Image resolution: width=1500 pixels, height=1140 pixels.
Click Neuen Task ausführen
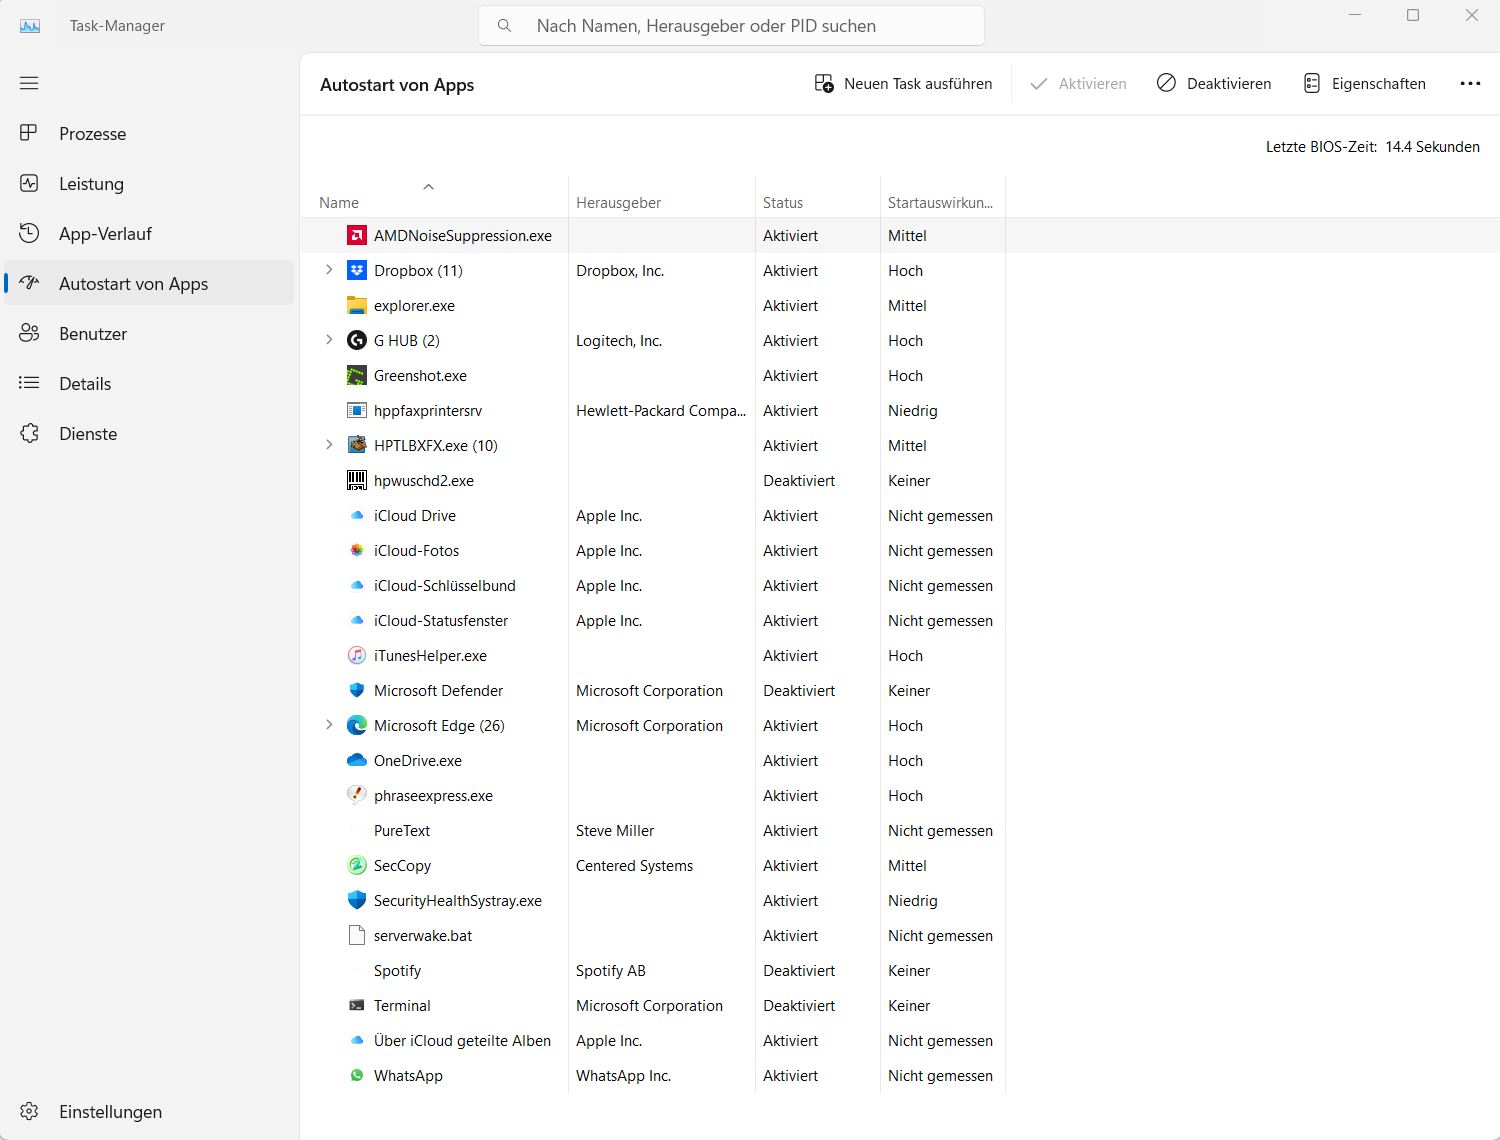[904, 84]
